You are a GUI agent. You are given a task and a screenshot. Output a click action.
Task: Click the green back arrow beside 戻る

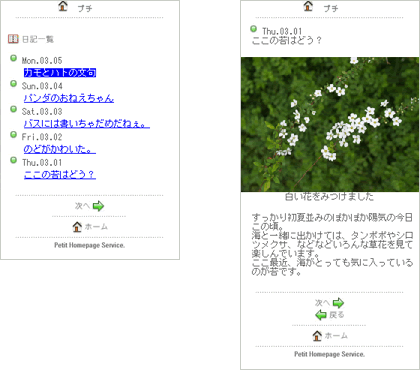pyautogui.click(x=321, y=315)
